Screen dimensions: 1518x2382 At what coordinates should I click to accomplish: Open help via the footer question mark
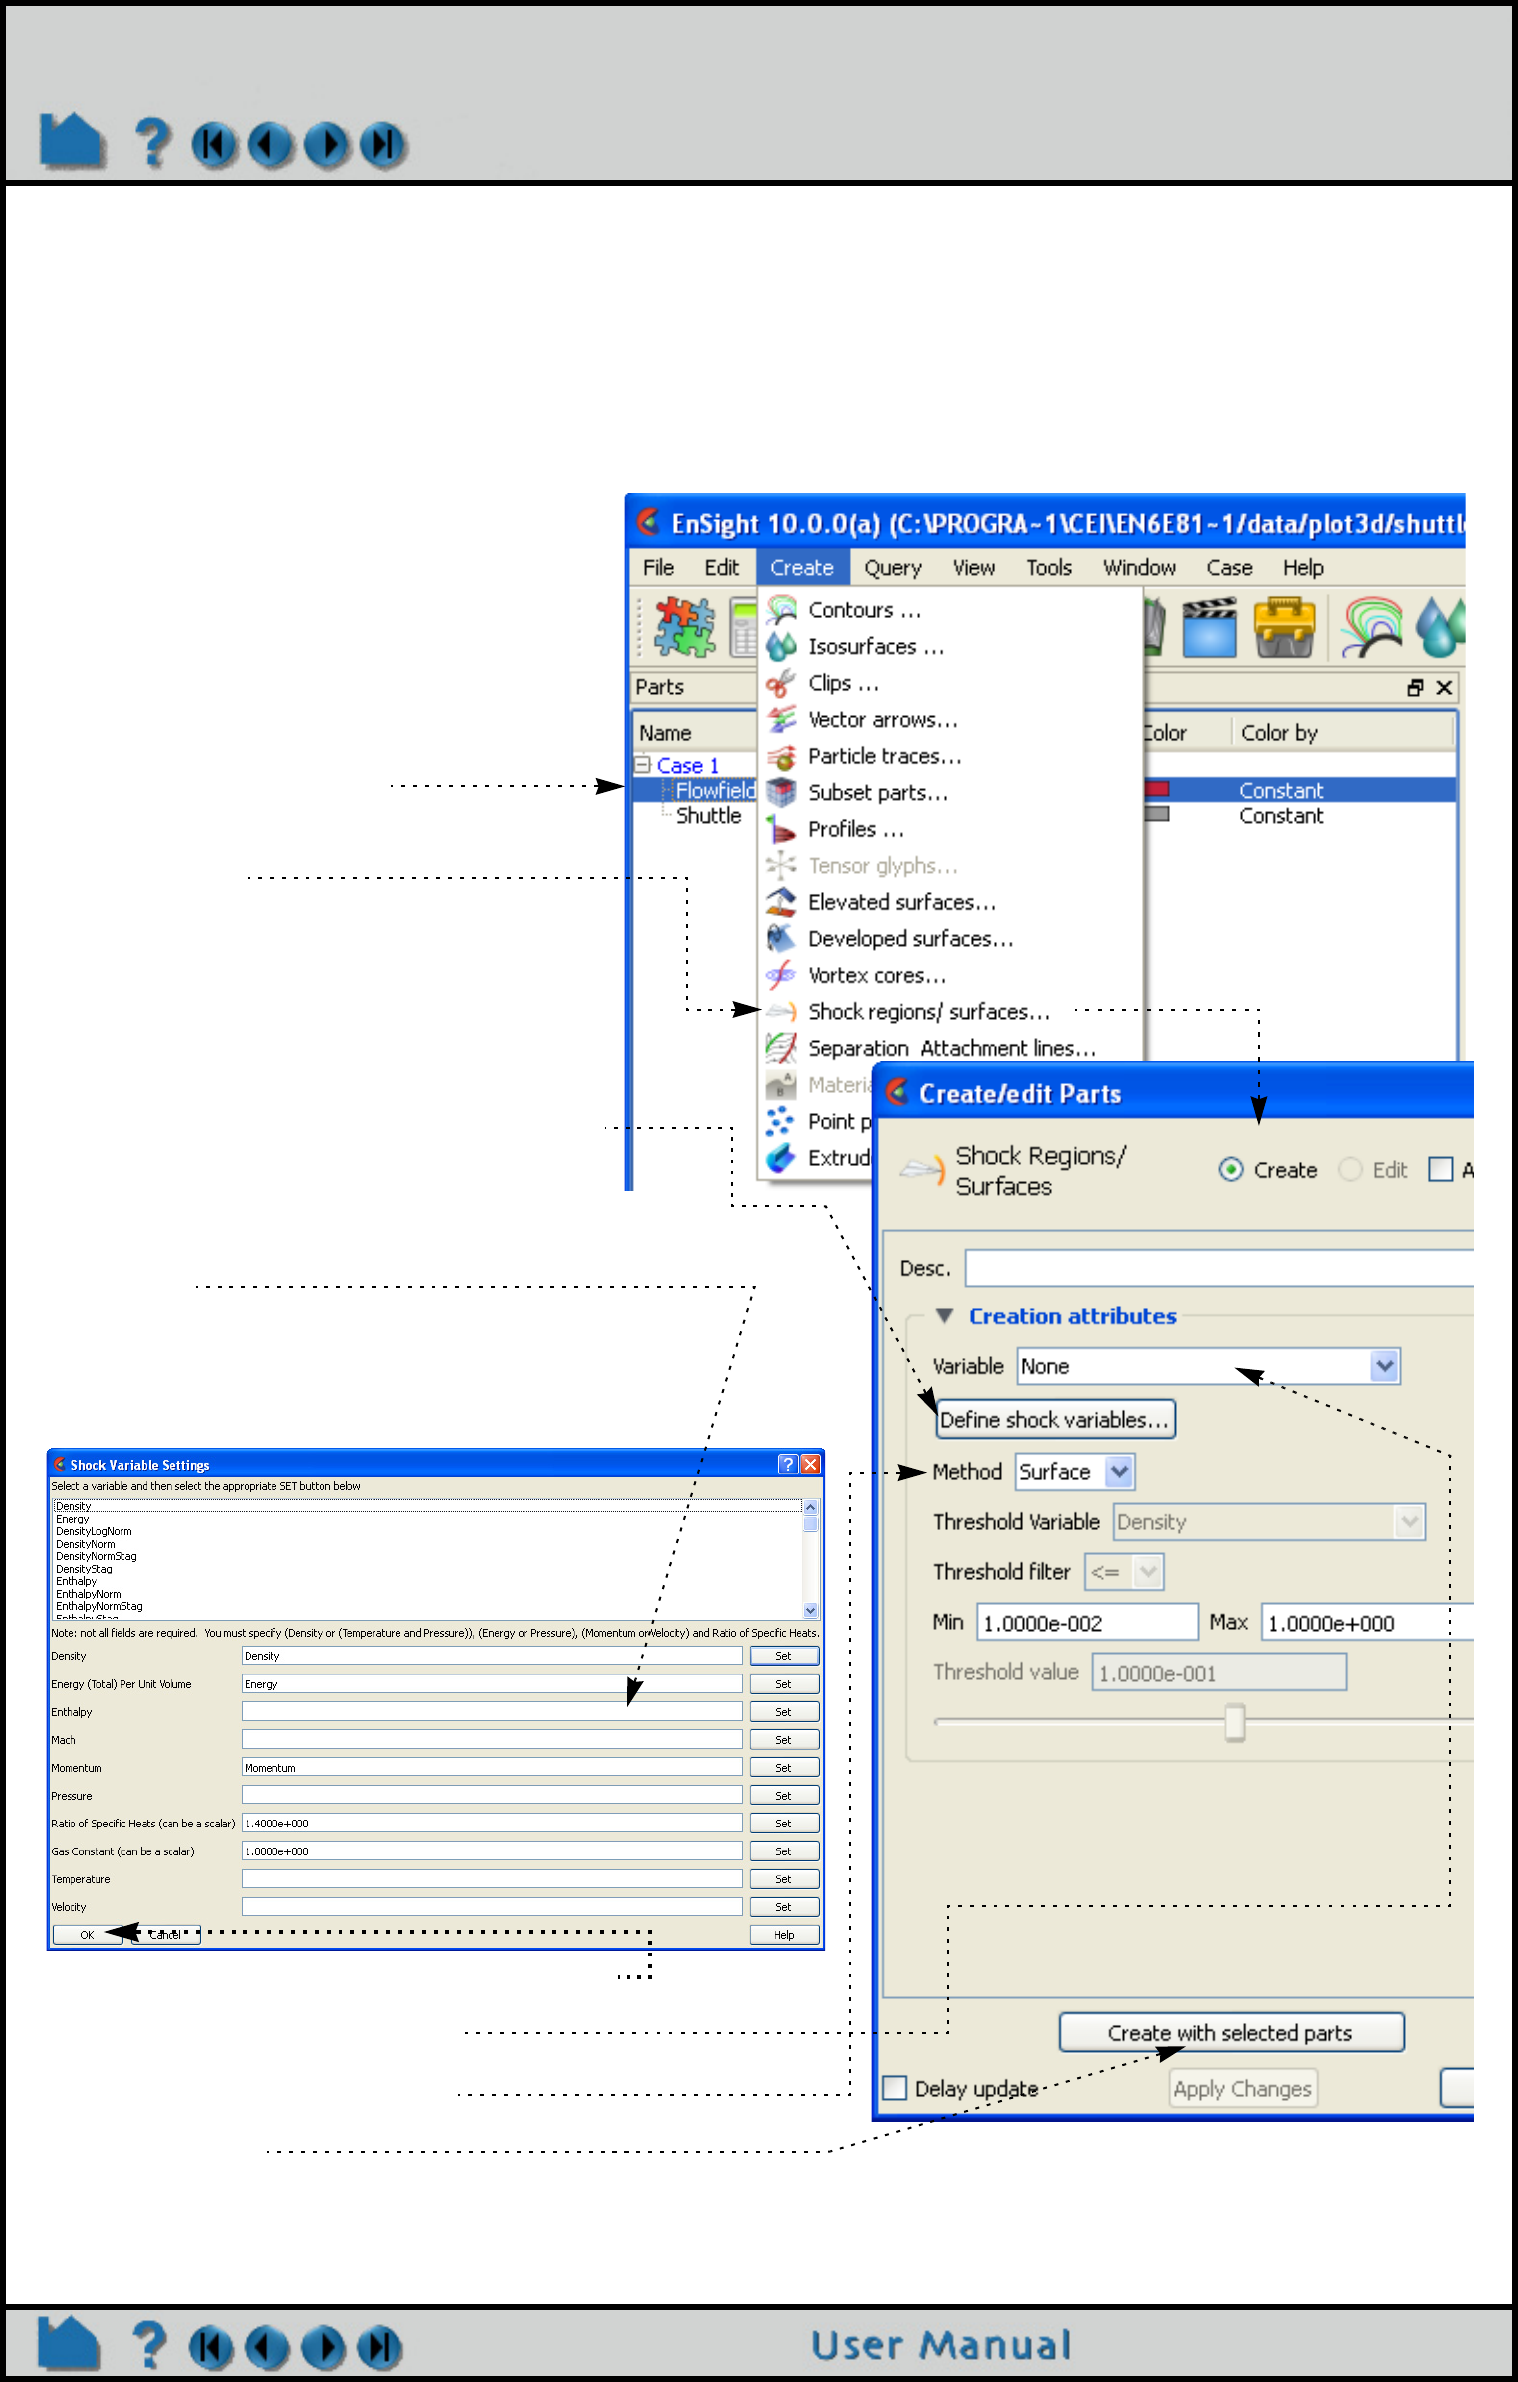(x=149, y=2345)
